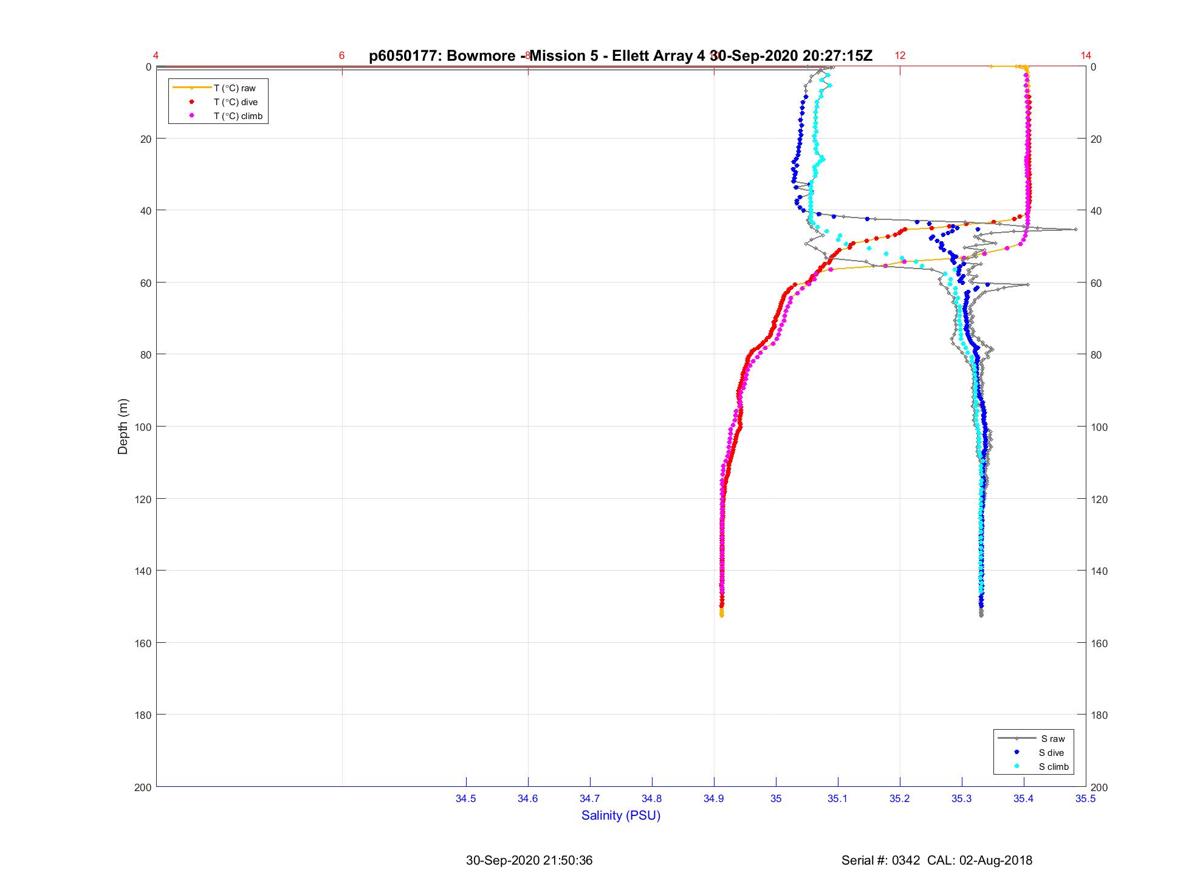The image size is (1200, 885).
Task: Click the timestamp 30-Sep-2020 21:50:36
Action: [x=530, y=860]
